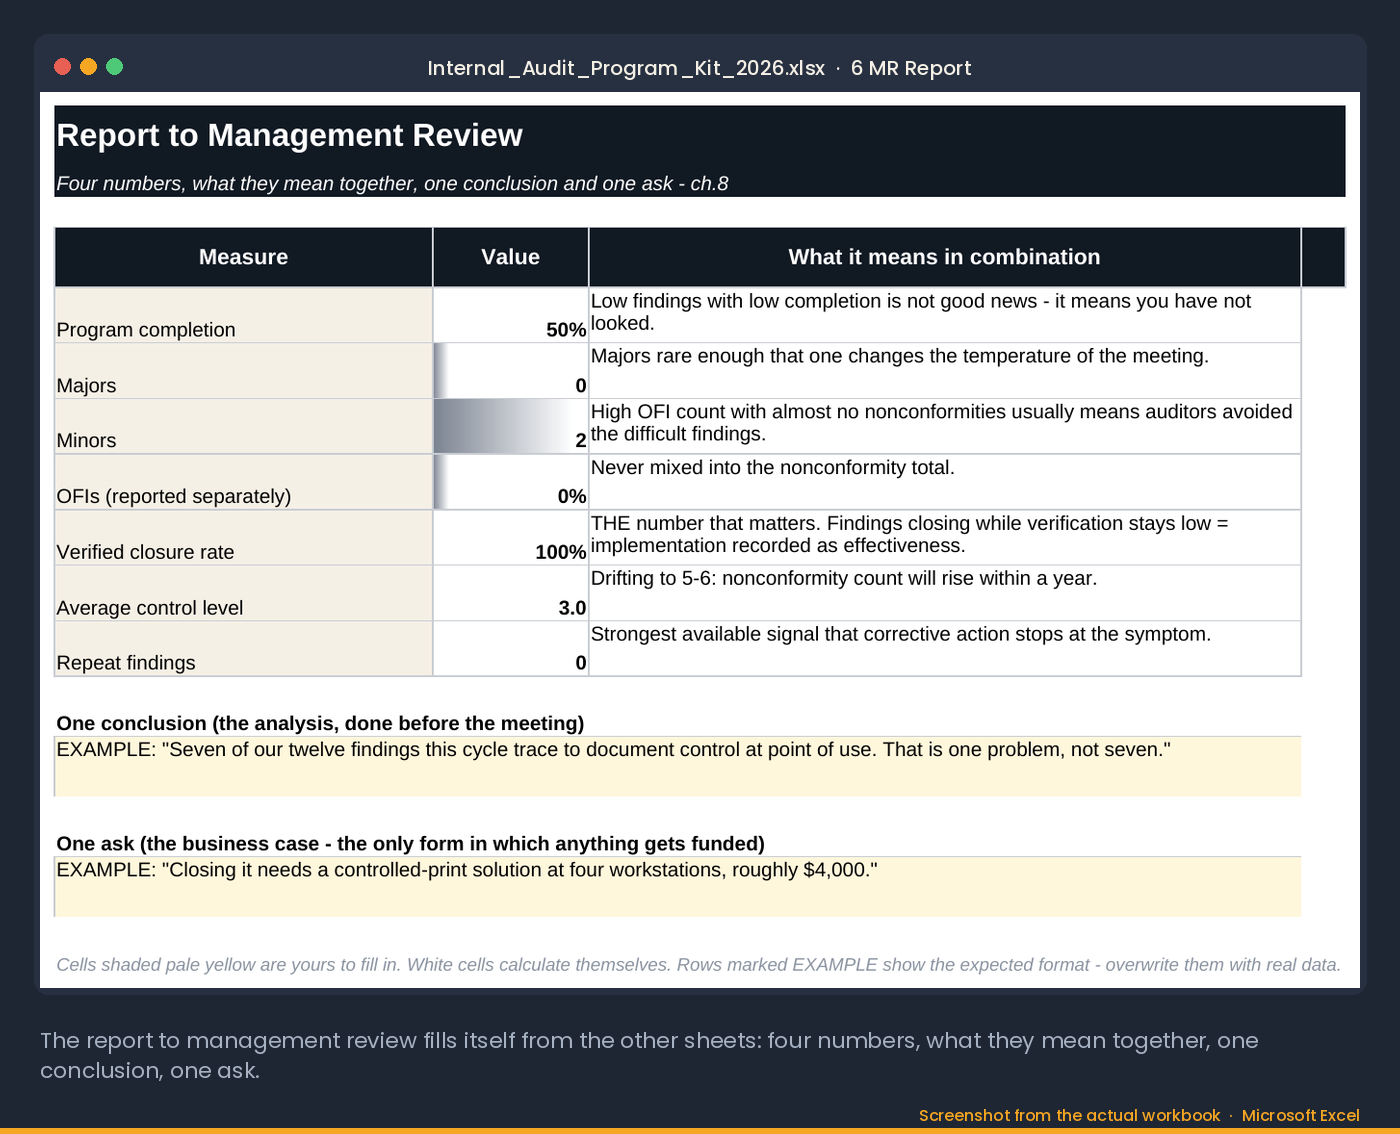Click the 3.0 Average control level value
Viewport: 1400px width, 1134px height.
click(x=510, y=593)
